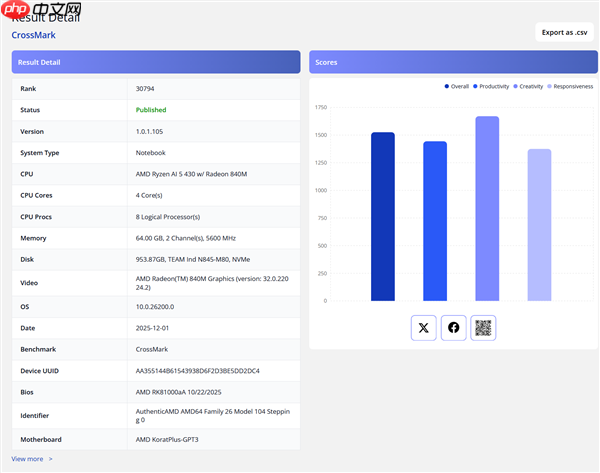Click the dark blue Overall score bar

[x=383, y=216]
